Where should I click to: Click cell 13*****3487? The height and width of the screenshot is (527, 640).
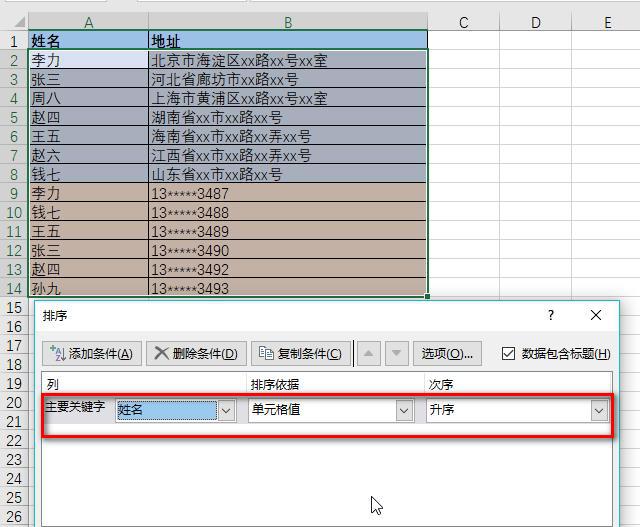click(x=288, y=193)
